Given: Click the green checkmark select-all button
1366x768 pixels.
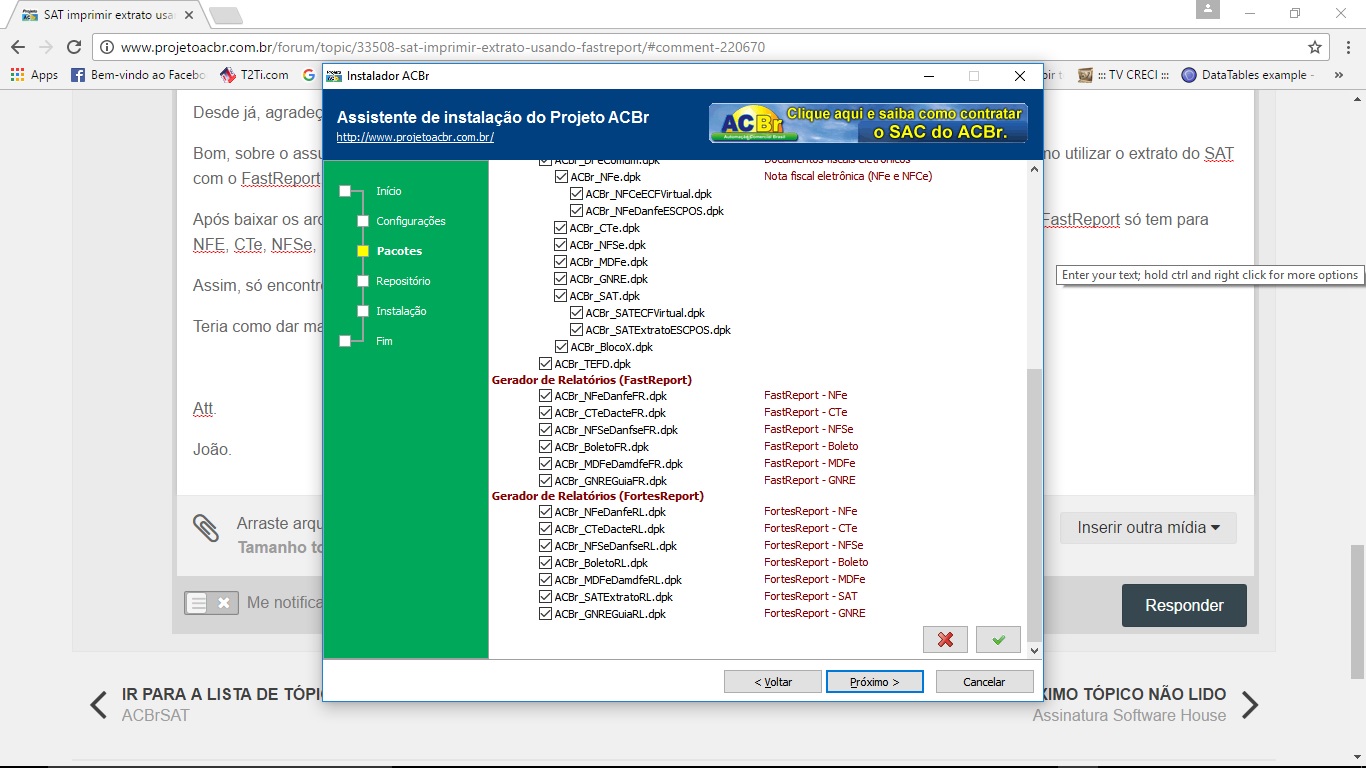Looking at the screenshot, I should click(998, 639).
